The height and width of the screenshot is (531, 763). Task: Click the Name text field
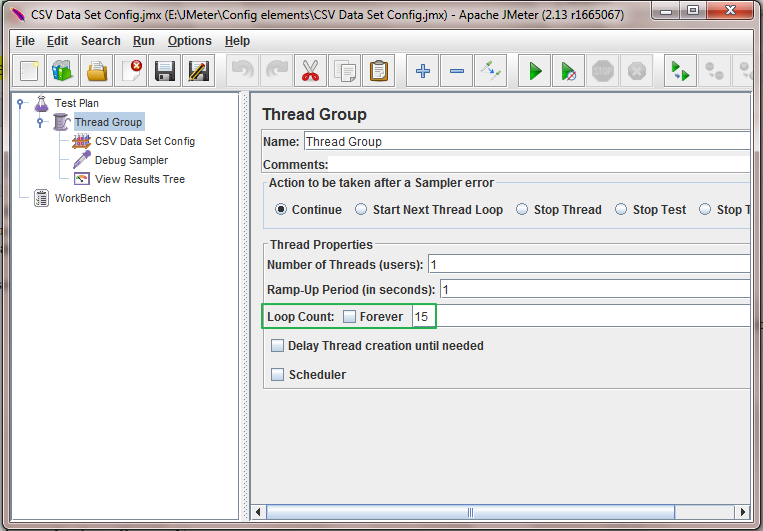[x=527, y=141]
